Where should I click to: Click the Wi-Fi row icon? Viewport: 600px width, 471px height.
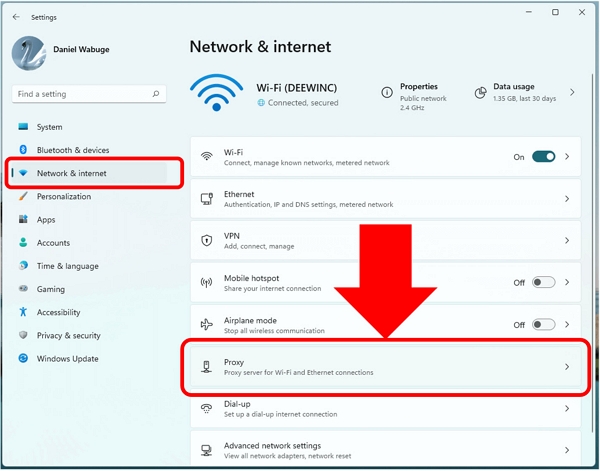pyautogui.click(x=207, y=156)
